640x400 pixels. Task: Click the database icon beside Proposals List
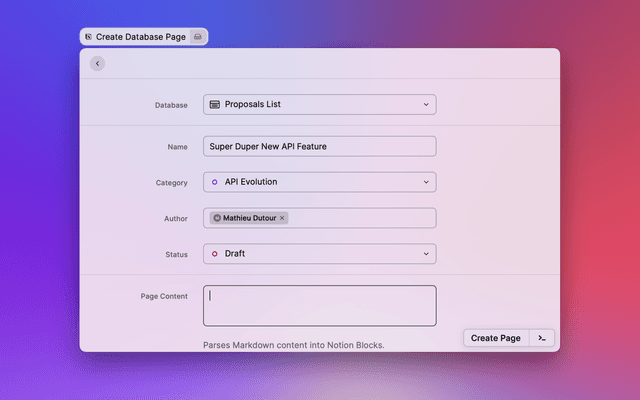(215, 104)
